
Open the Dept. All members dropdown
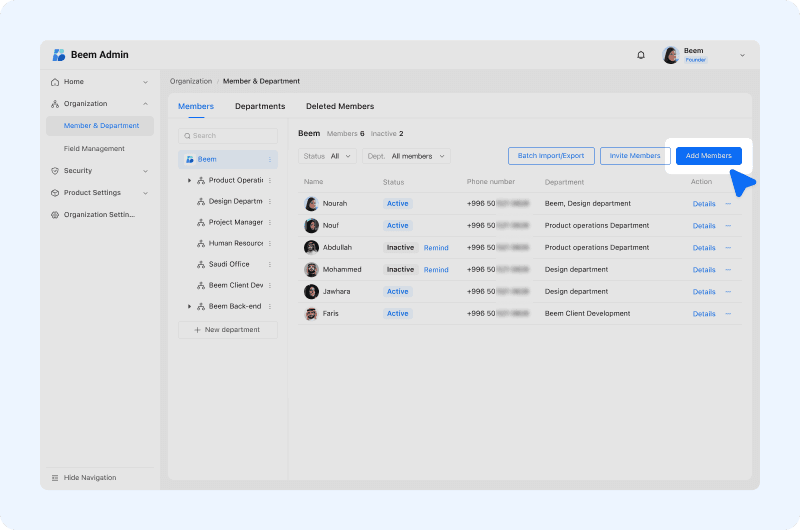(405, 156)
